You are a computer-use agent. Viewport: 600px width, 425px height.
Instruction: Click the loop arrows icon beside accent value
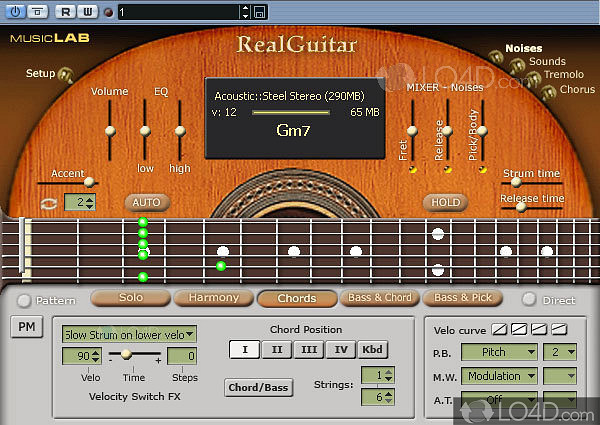tap(49, 203)
